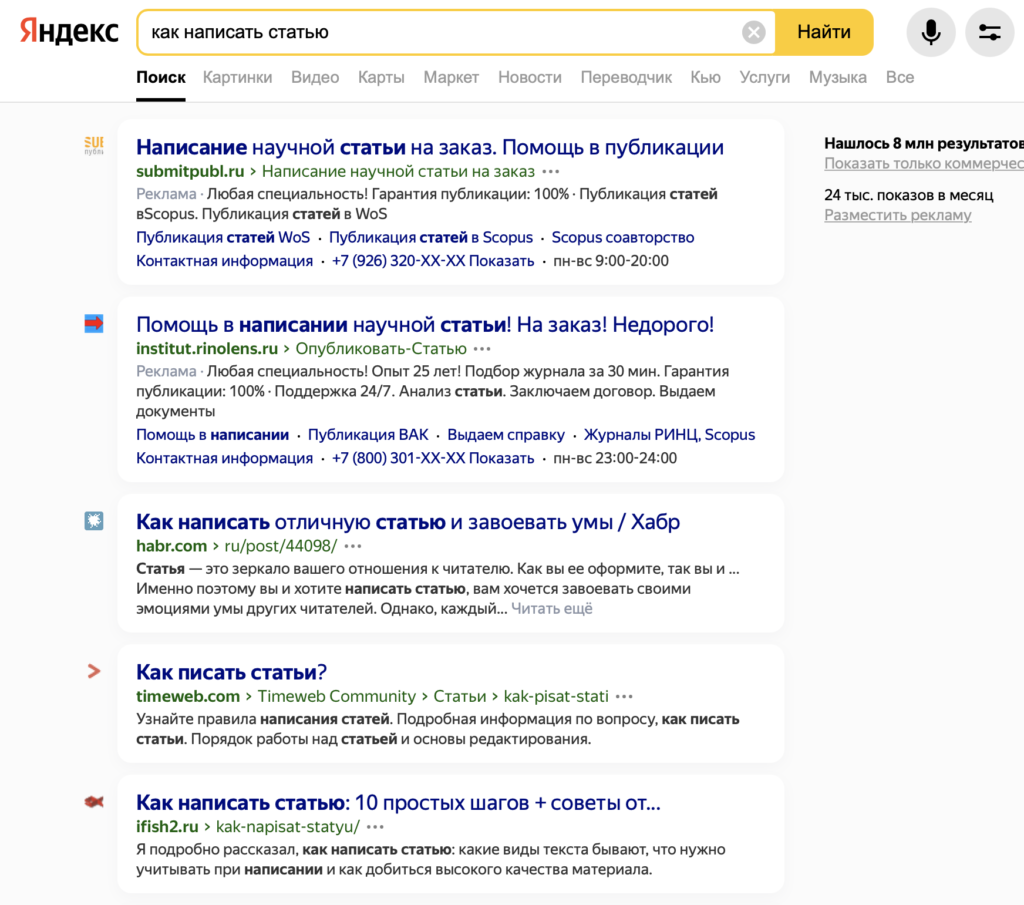Open 'Публикация ВАК' sitelink
Screen dimensions: 1024x905
click(368, 434)
